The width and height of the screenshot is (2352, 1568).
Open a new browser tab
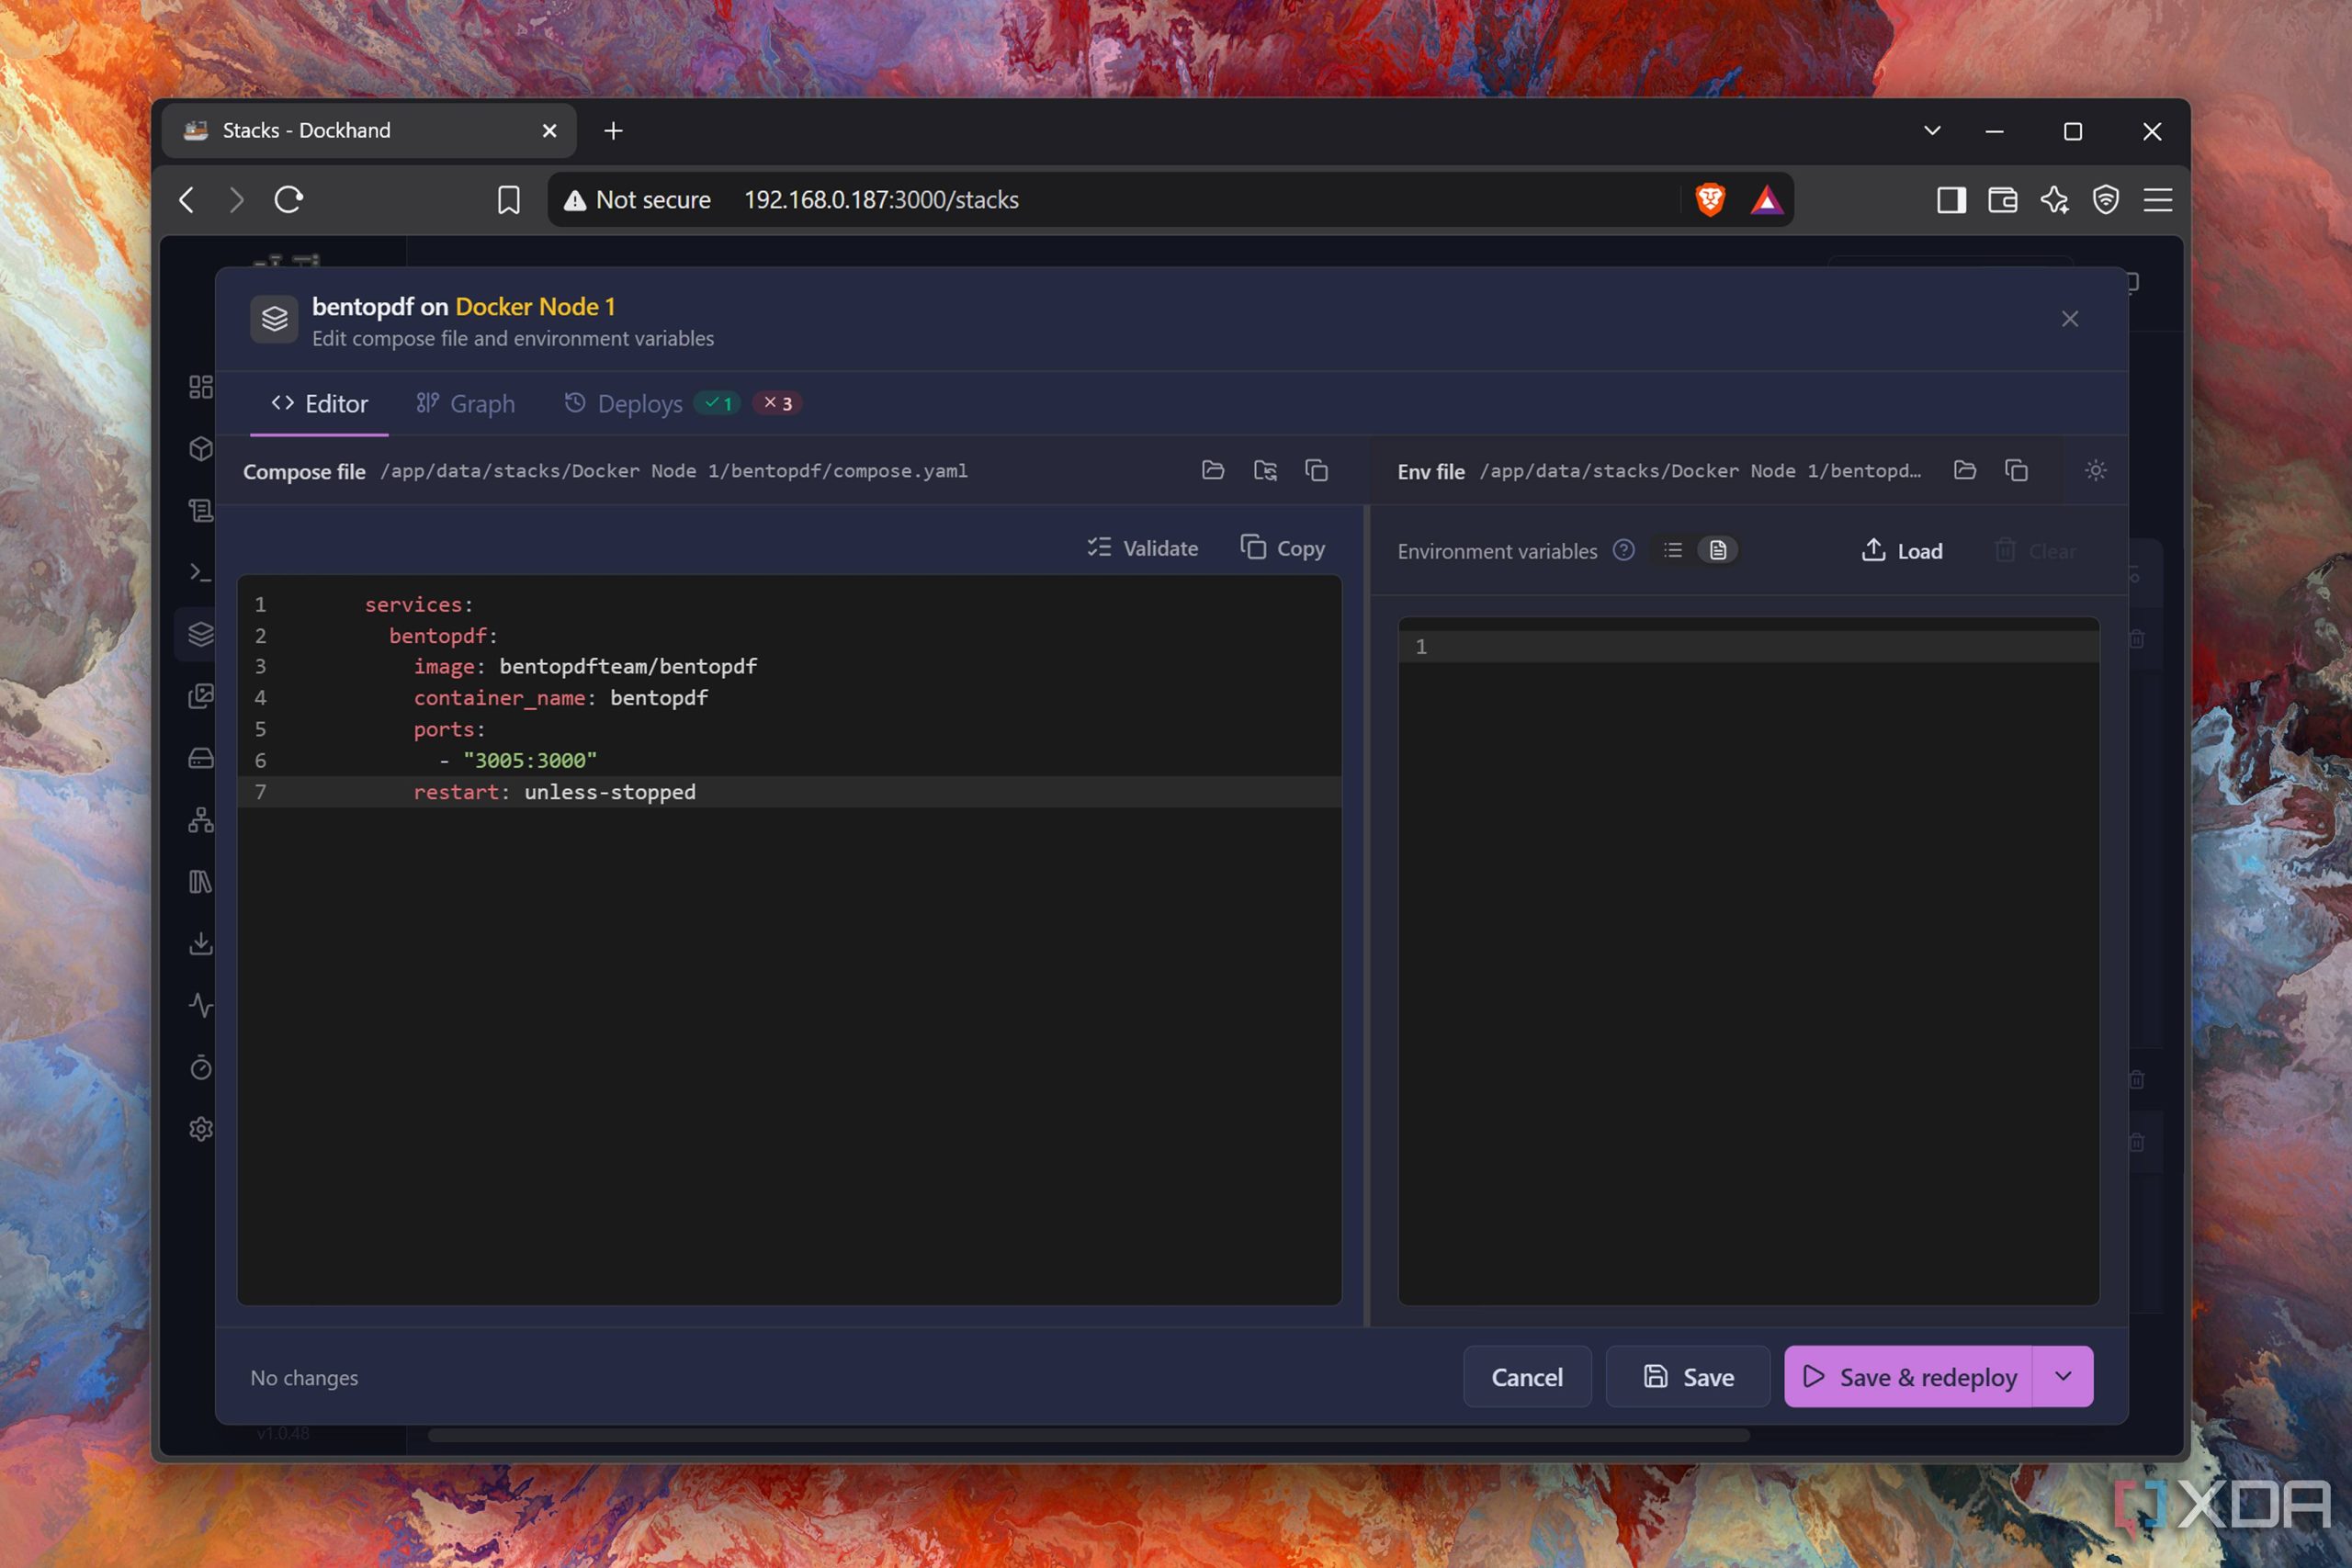tap(613, 131)
